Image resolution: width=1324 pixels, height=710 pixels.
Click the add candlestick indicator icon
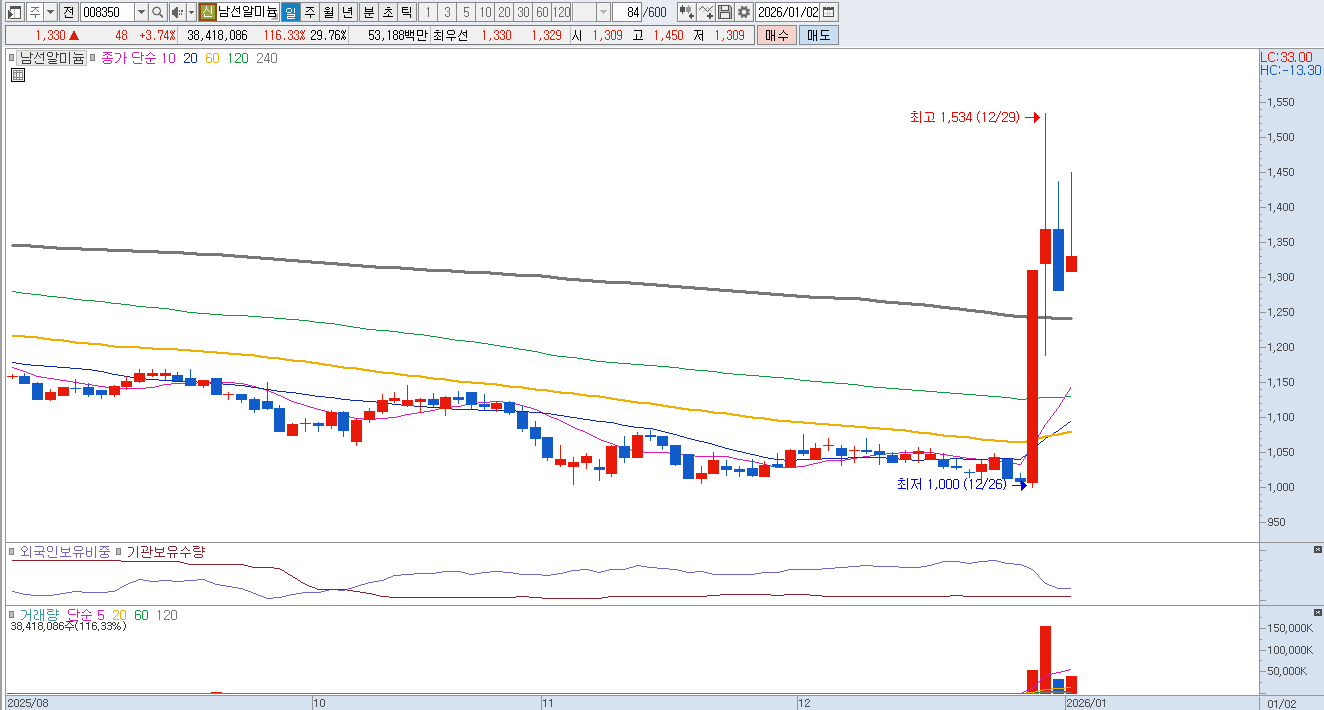pos(686,12)
